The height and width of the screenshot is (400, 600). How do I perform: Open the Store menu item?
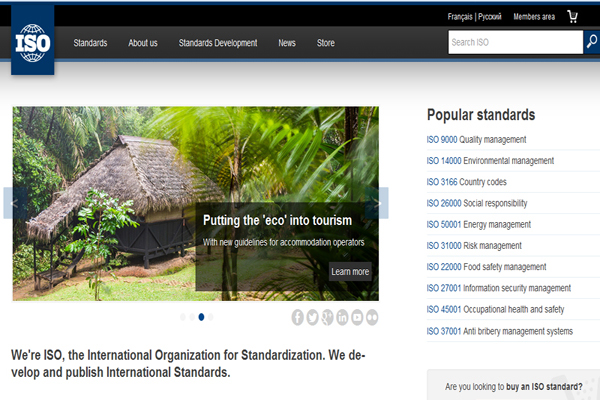[326, 43]
